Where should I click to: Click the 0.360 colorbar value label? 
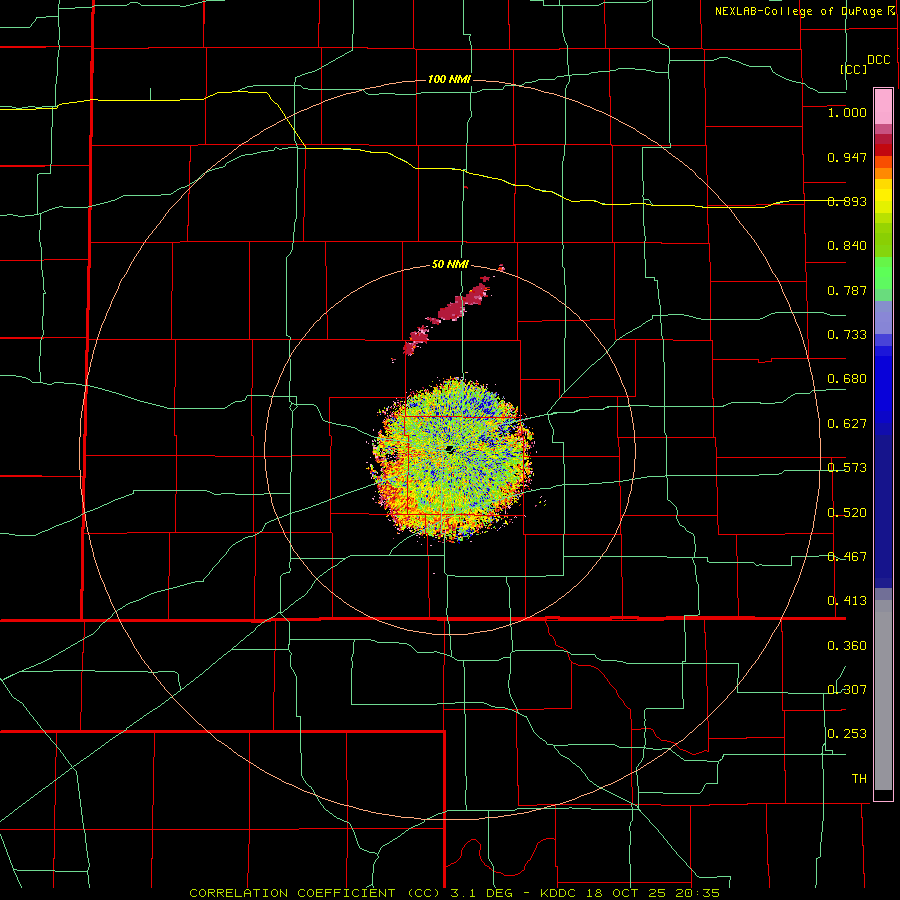847,646
